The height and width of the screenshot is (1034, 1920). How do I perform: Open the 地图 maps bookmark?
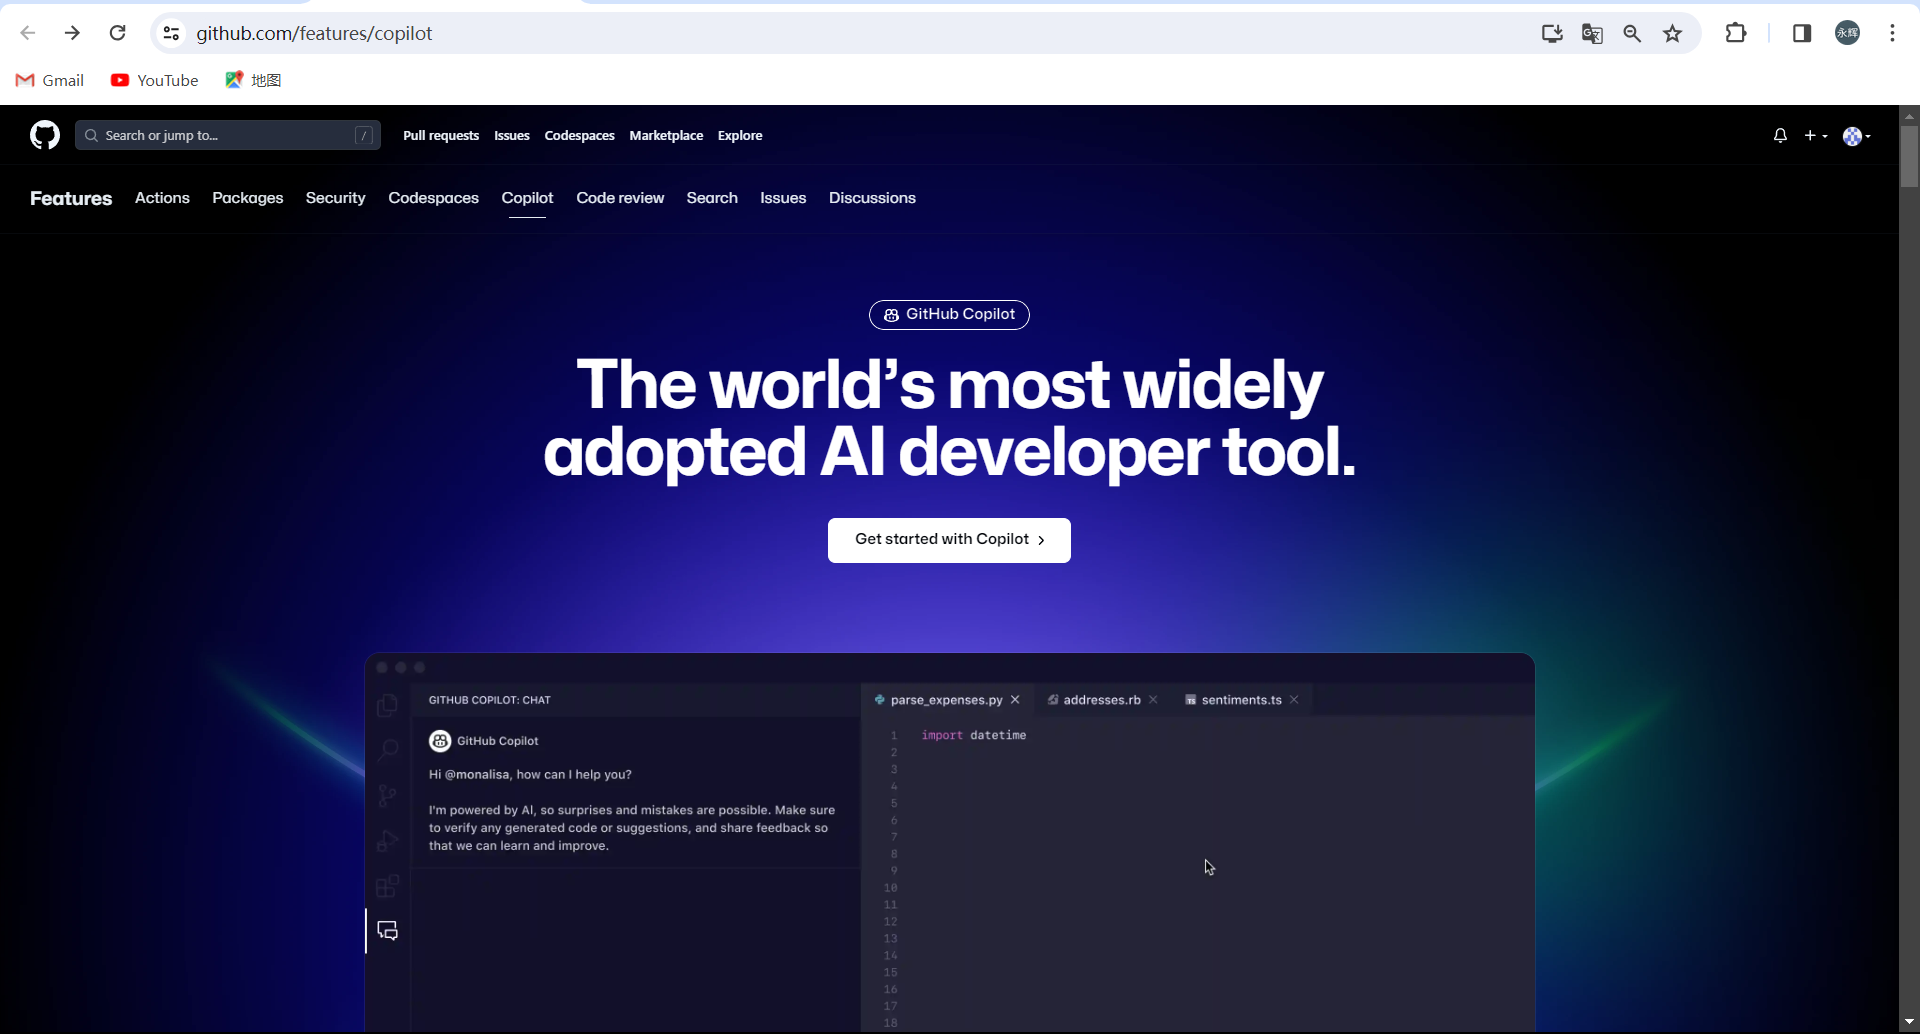(253, 80)
